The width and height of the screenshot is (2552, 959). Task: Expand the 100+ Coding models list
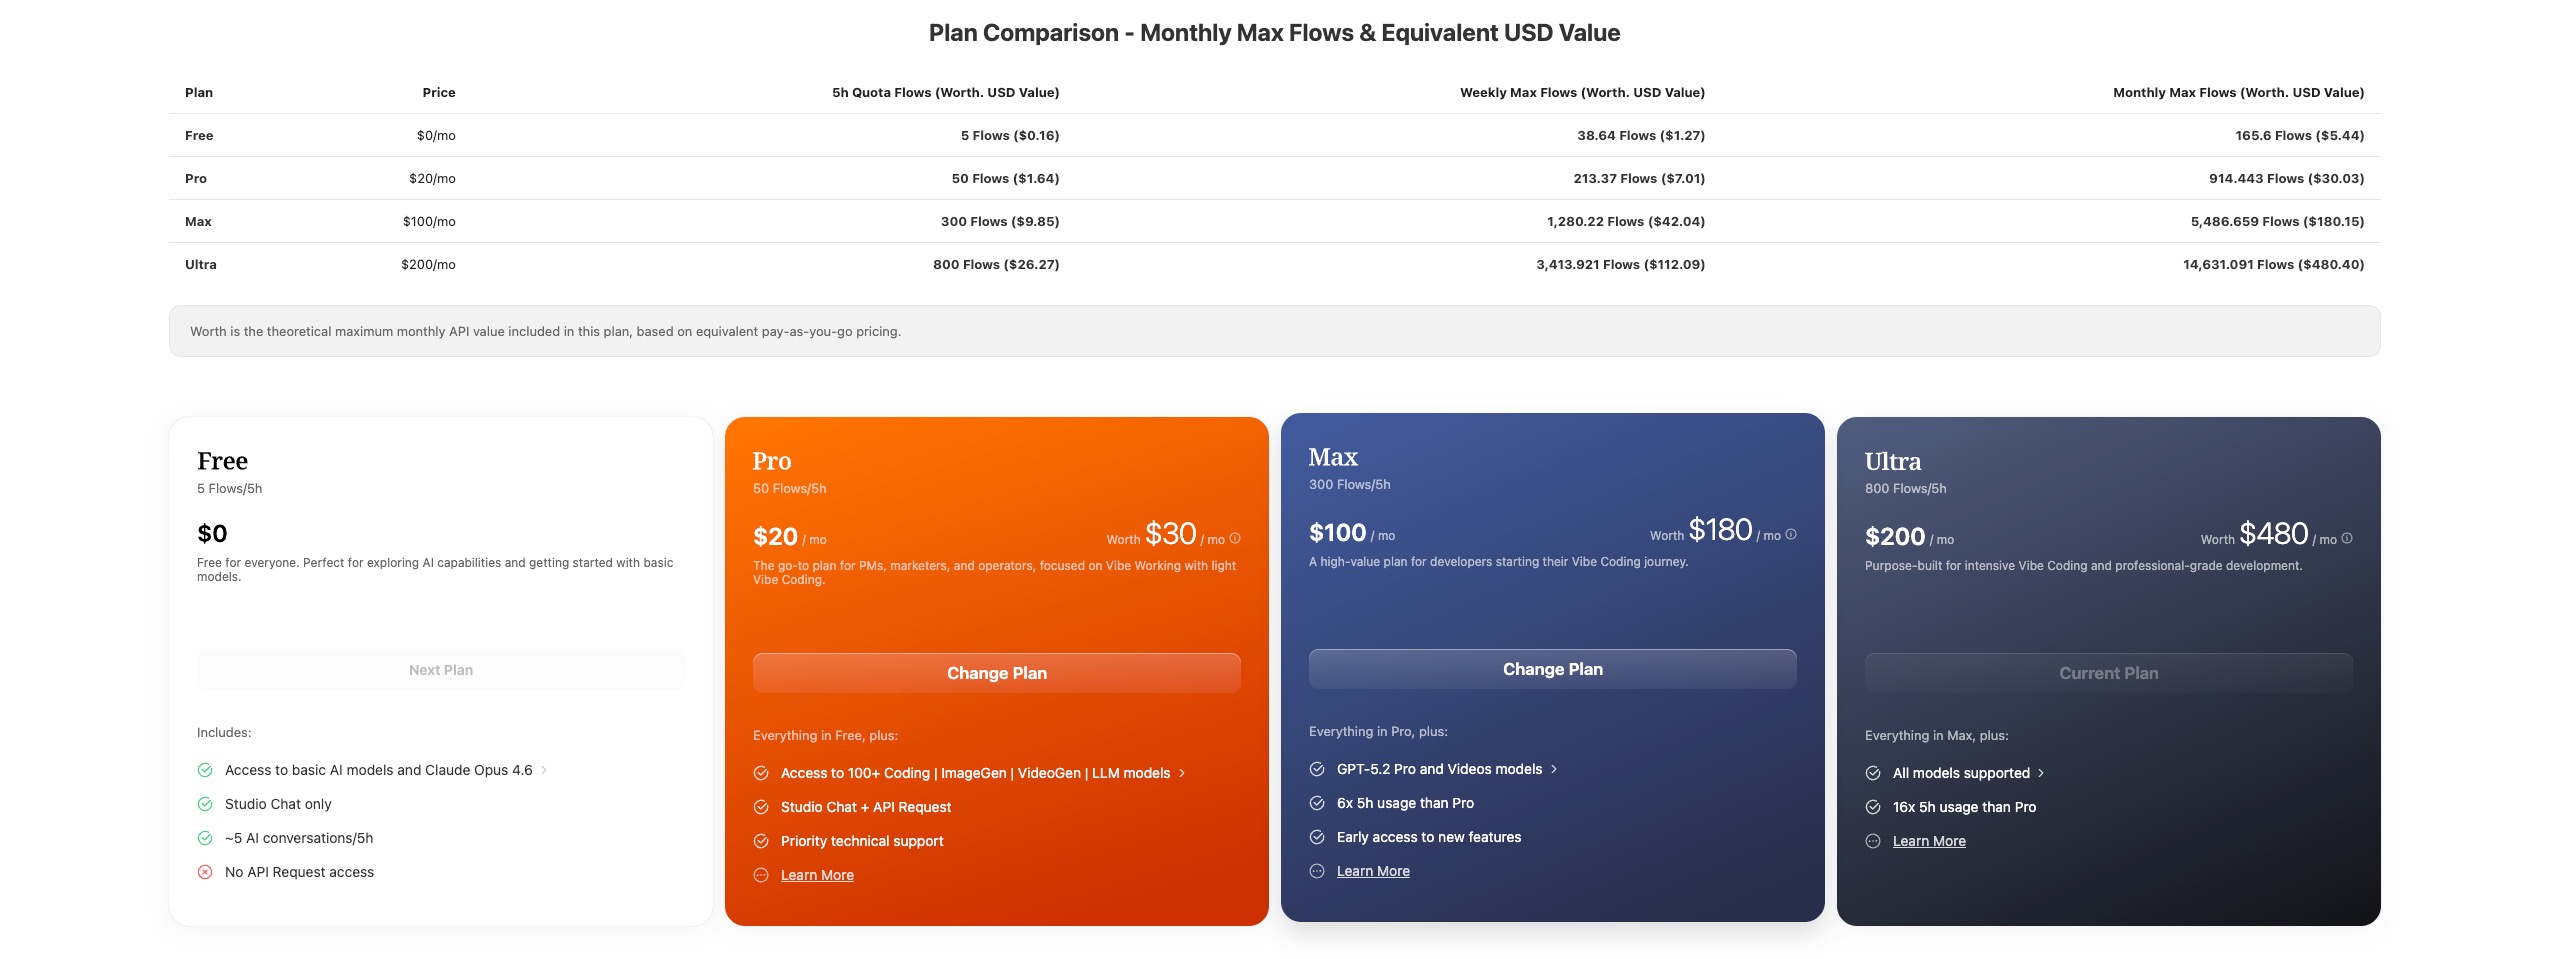(x=1181, y=772)
